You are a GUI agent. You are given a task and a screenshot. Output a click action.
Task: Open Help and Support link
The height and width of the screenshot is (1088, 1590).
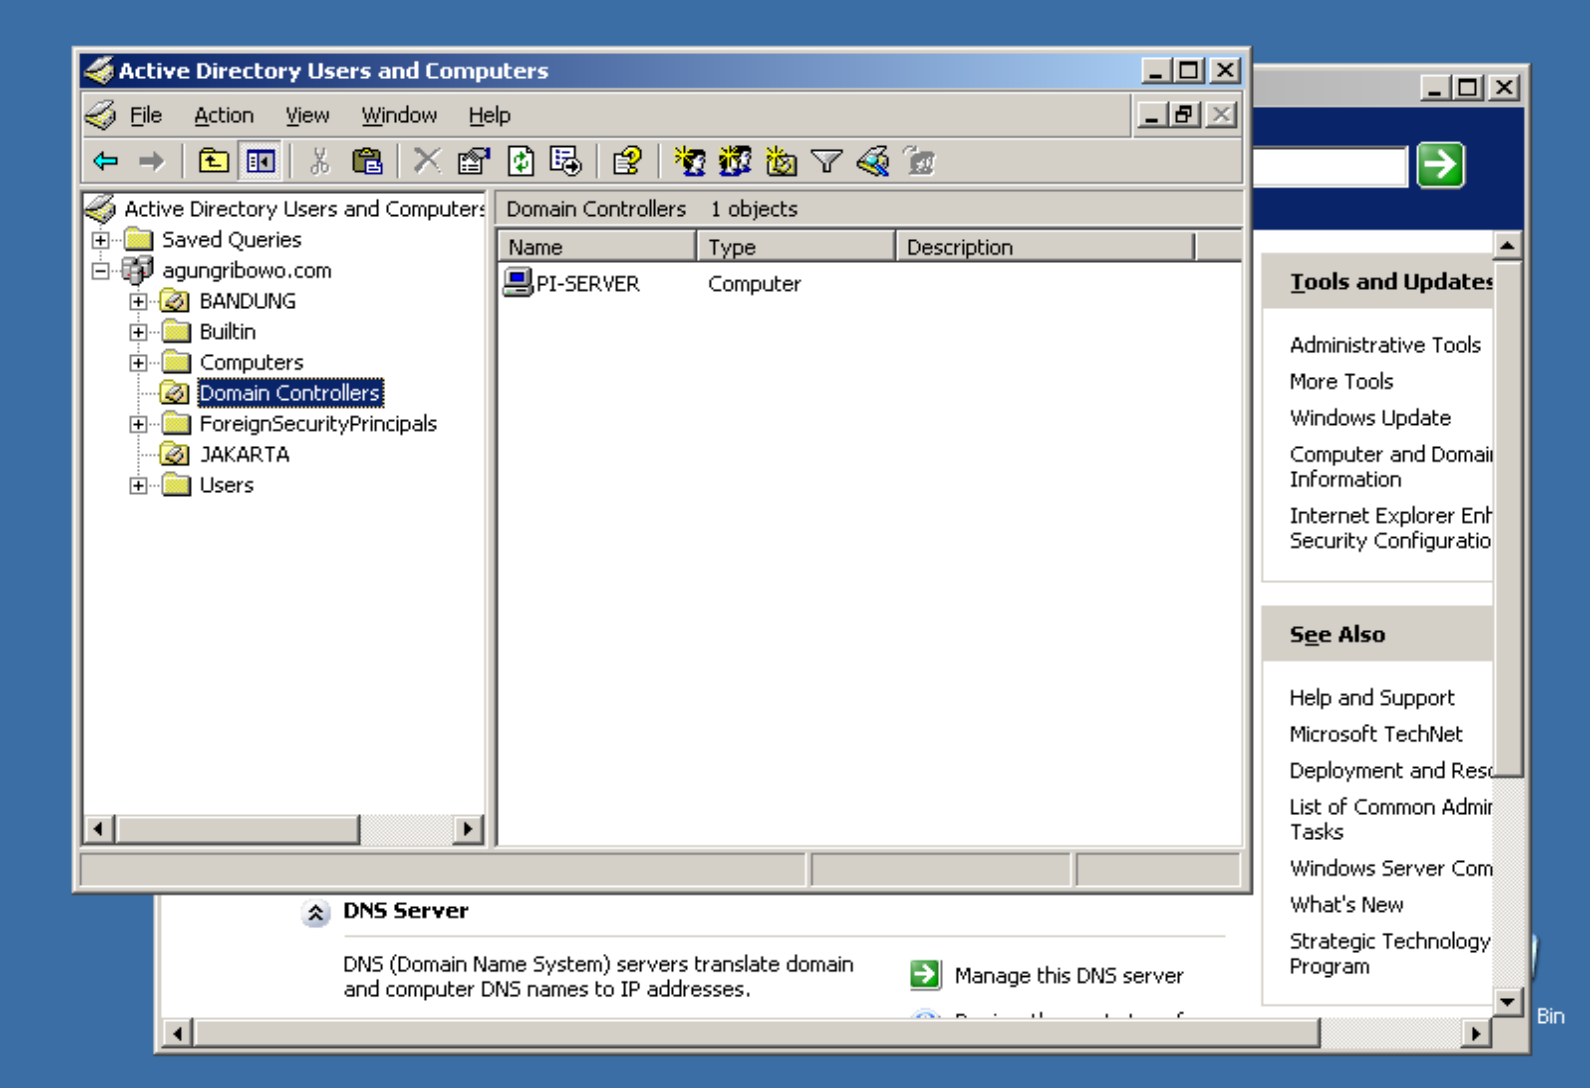tap(1372, 697)
